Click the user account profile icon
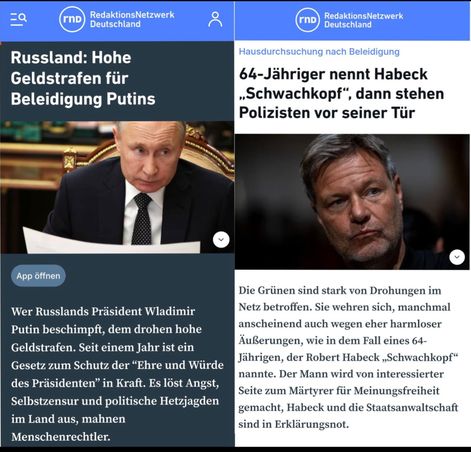The width and height of the screenshot is (471, 452). click(215, 19)
